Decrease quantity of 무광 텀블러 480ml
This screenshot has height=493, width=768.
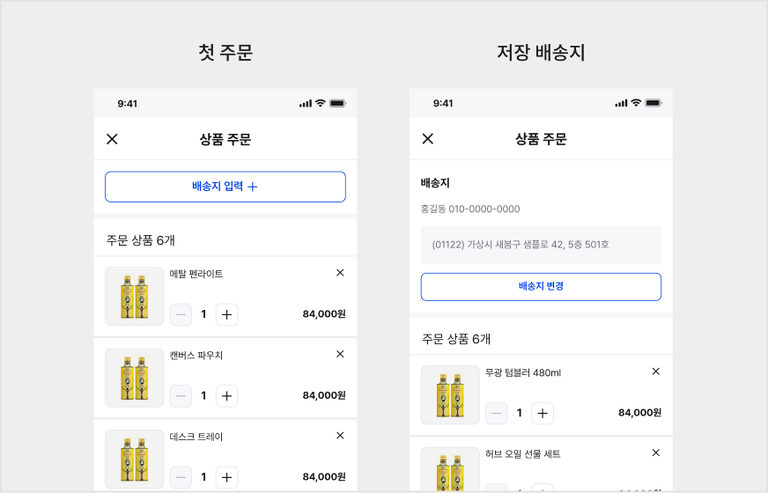(496, 413)
